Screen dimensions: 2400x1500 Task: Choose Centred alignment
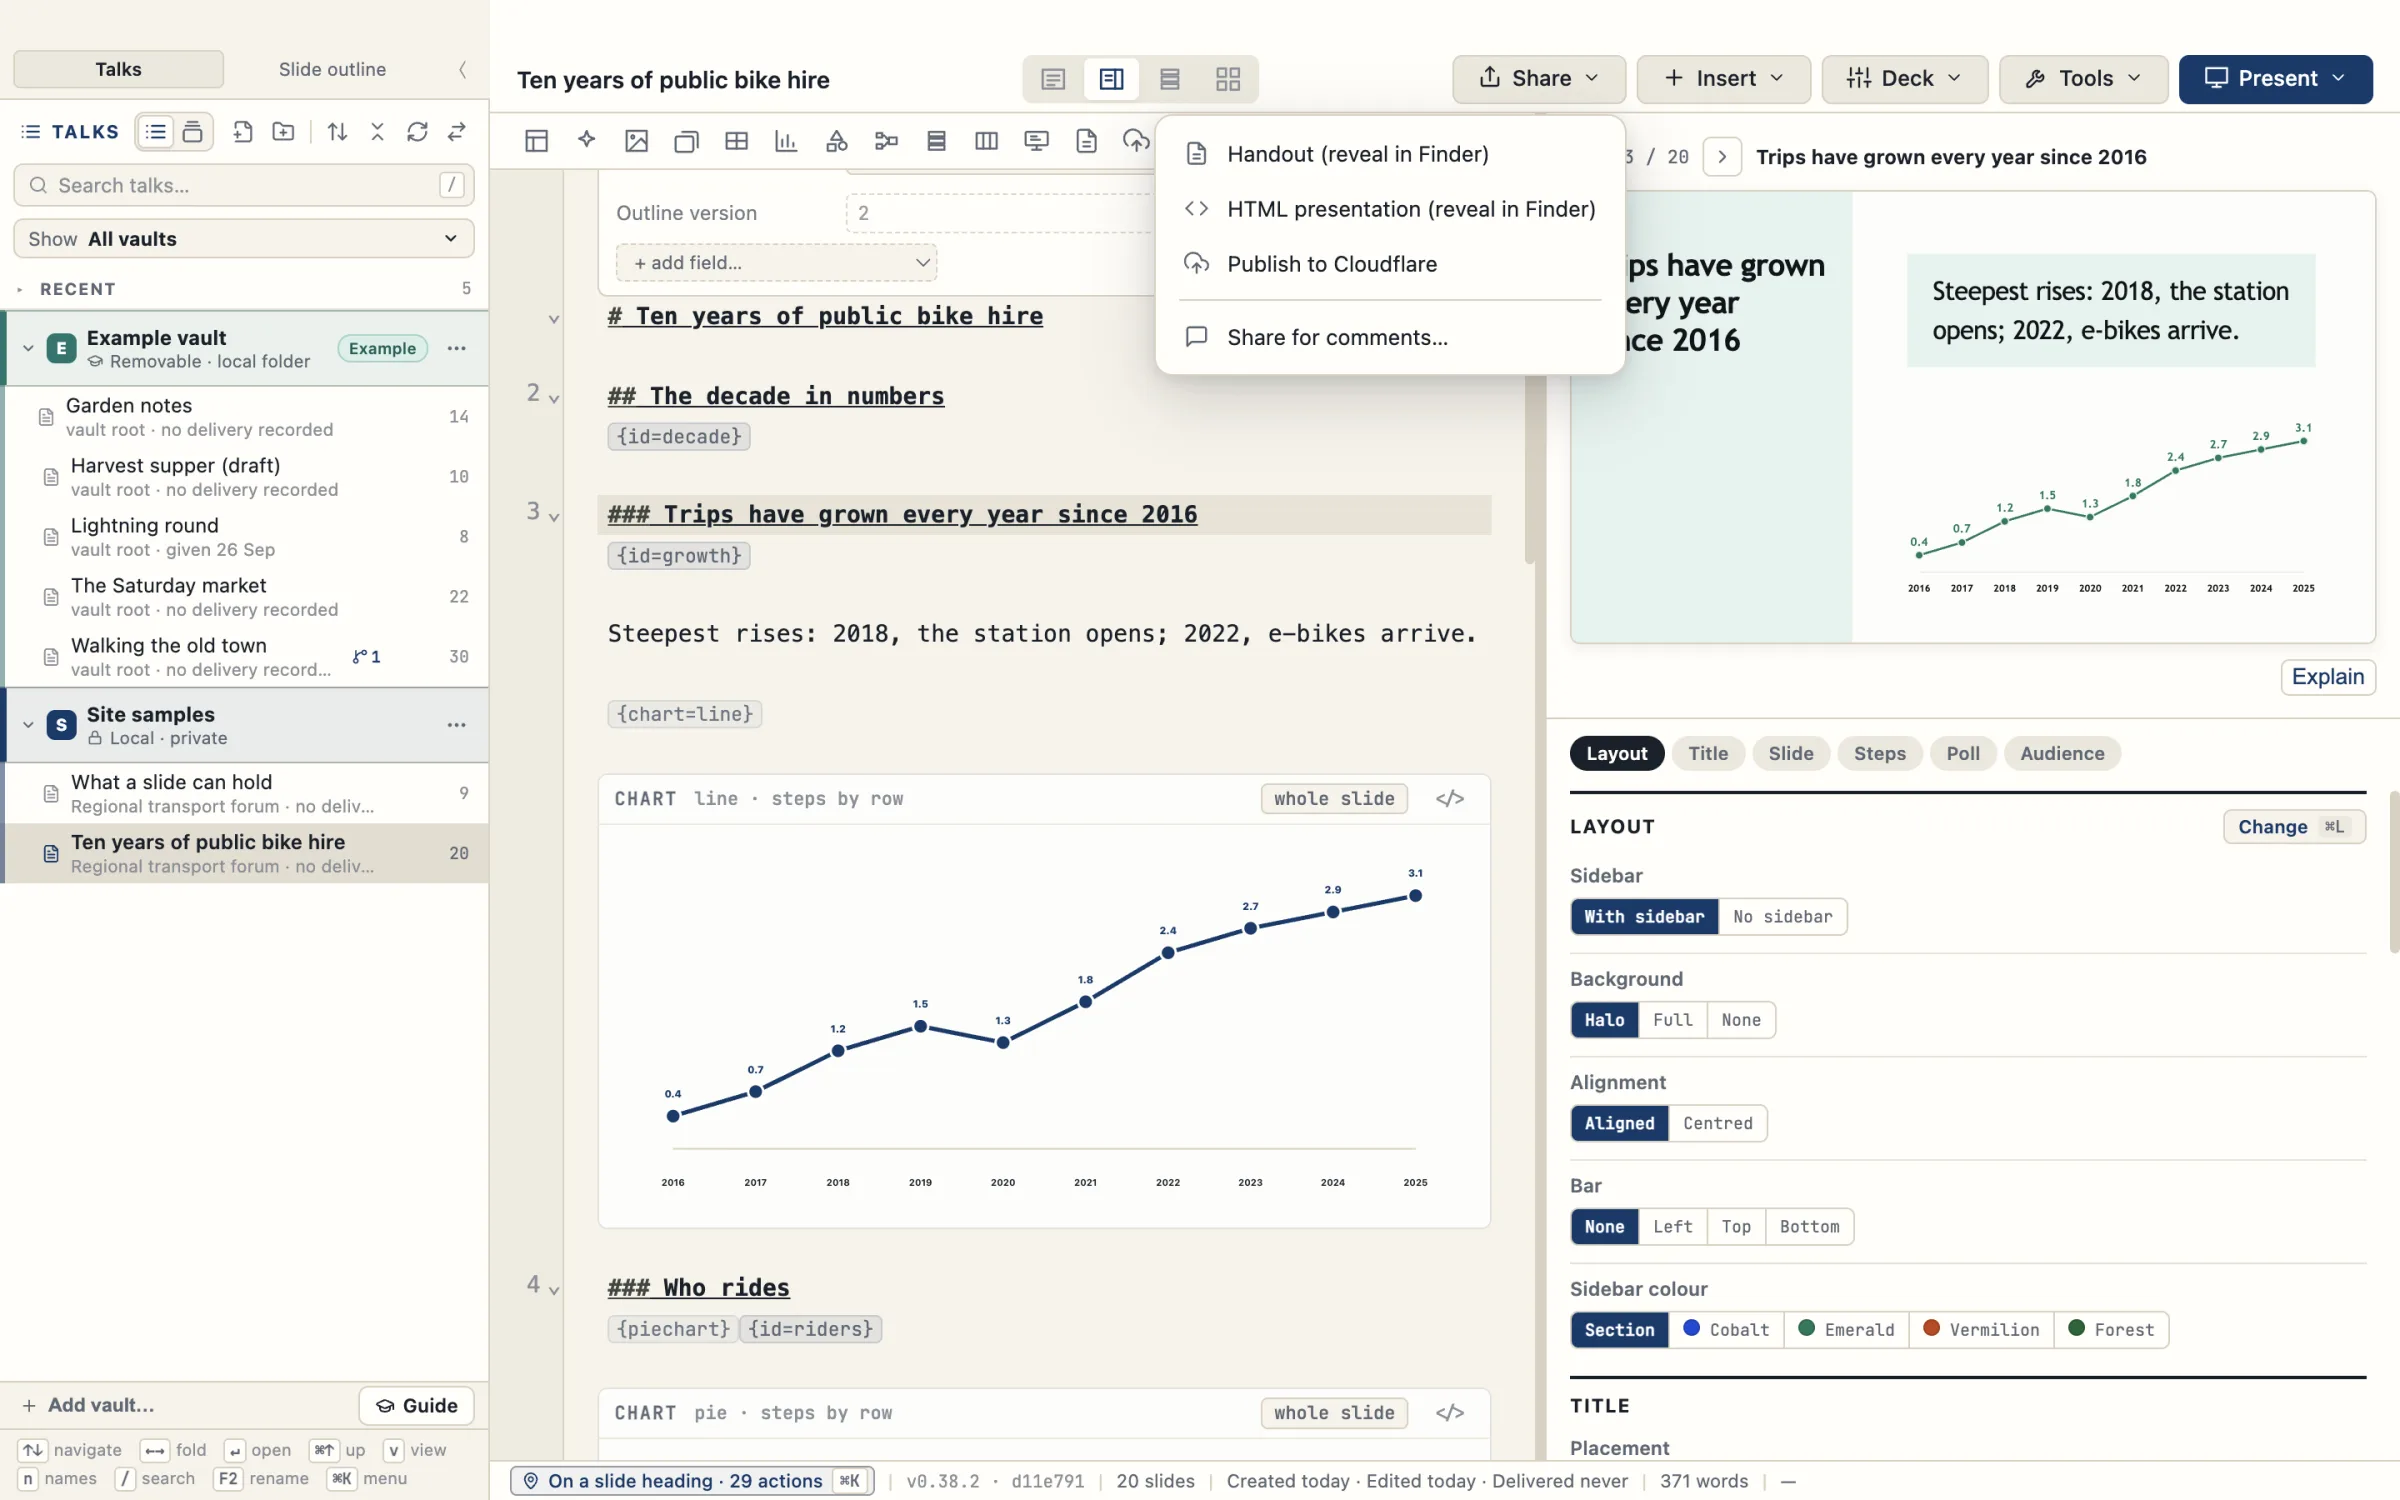click(x=1717, y=1123)
